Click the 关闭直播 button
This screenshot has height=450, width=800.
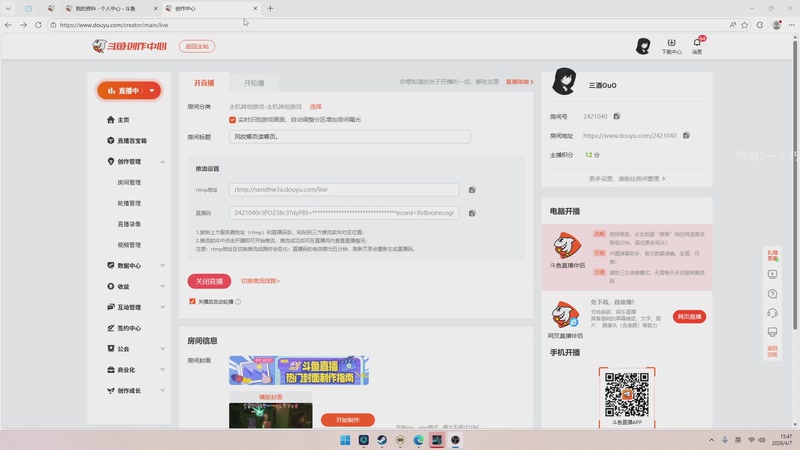coord(209,281)
